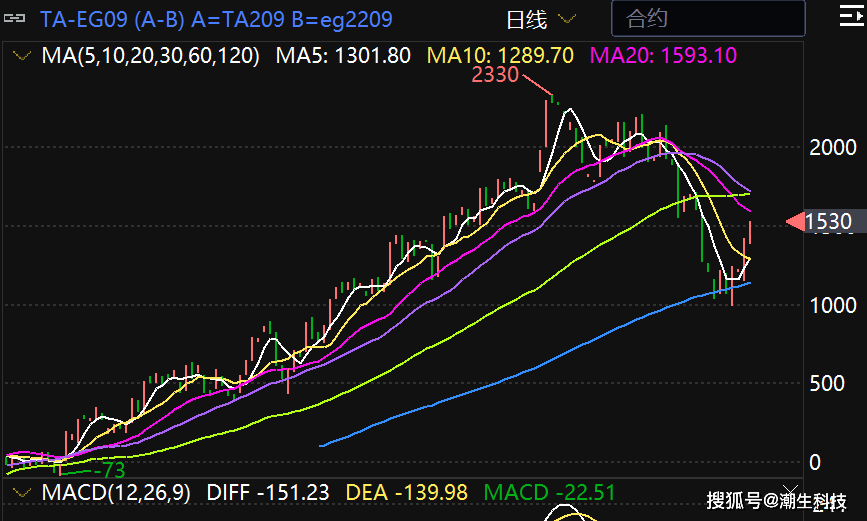The height and width of the screenshot is (521, 867).
Task: Click the 搜狐号@潮生科技 watermark text
Action: click(777, 500)
